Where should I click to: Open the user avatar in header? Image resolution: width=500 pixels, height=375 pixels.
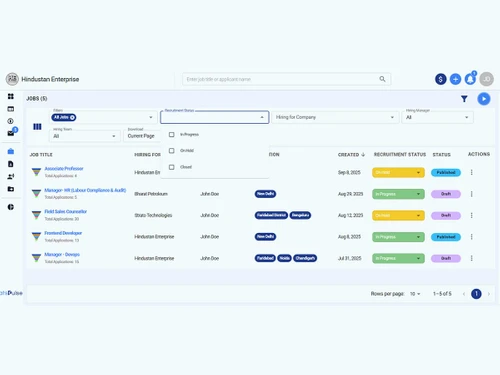(x=486, y=79)
